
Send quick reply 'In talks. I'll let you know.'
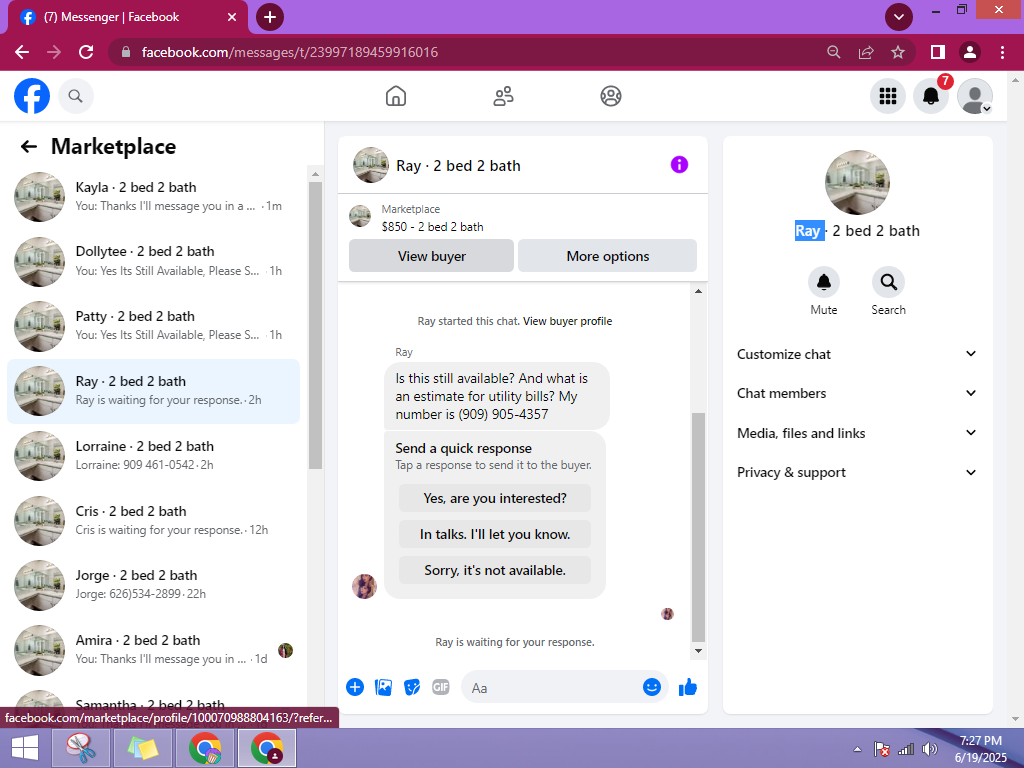tap(495, 534)
